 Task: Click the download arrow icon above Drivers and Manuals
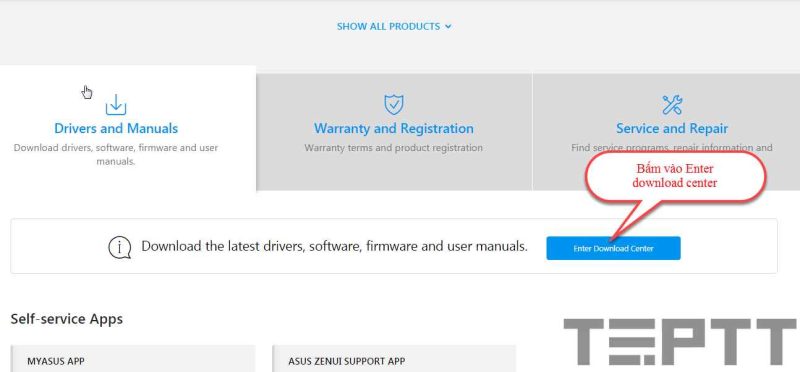[x=116, y=105]
